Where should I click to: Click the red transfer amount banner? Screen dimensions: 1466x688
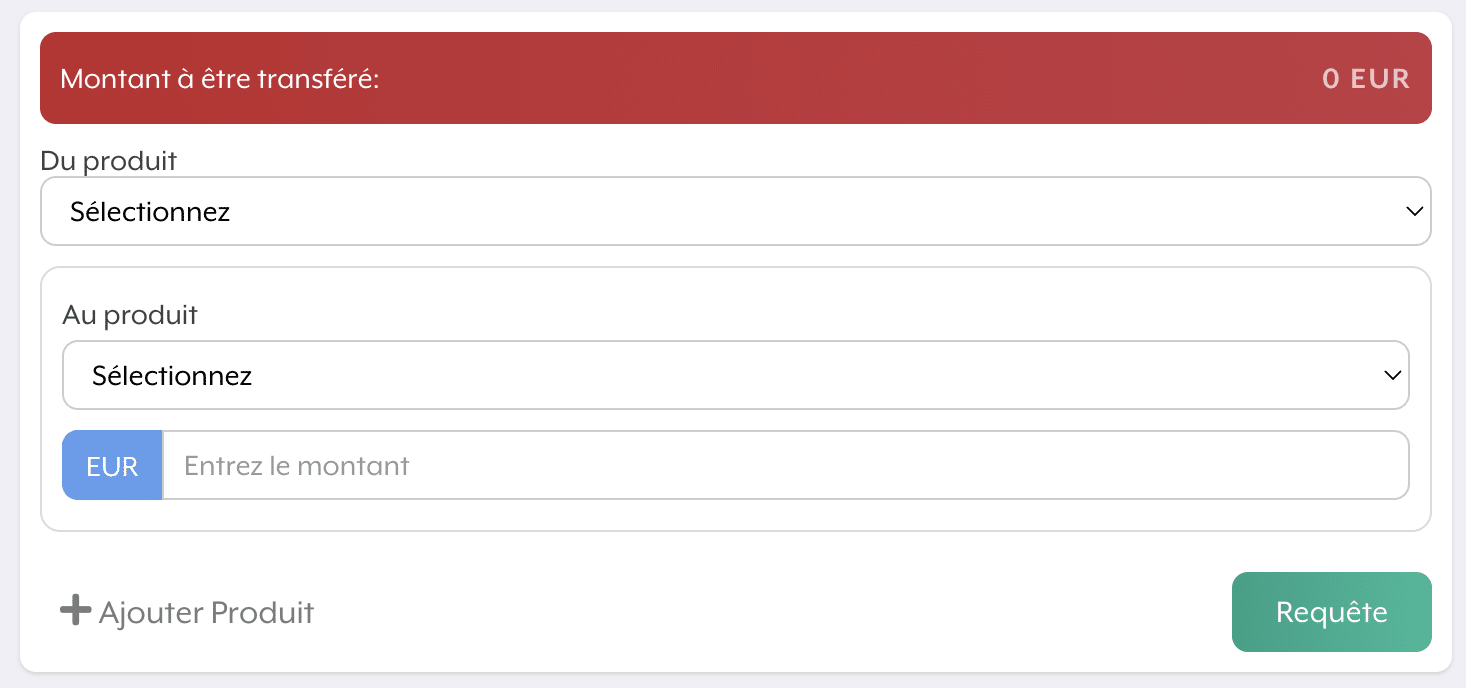coord(800,79)
